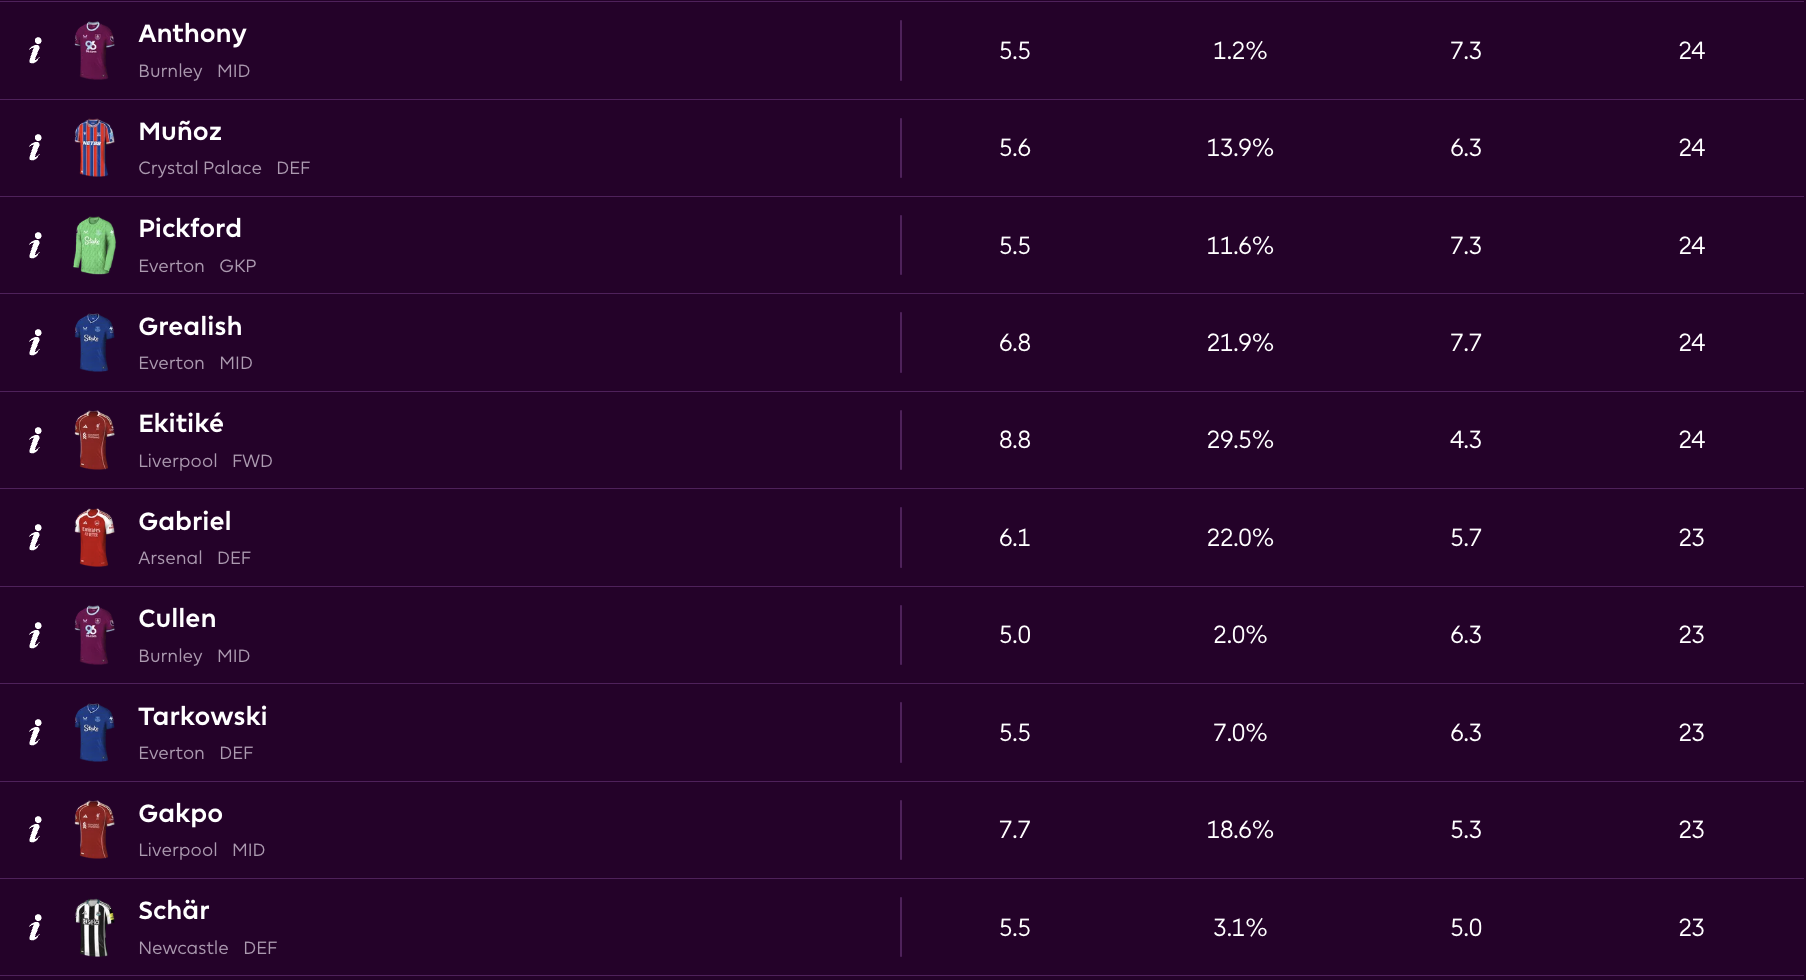Click Gabriel's red Arsenal shirt
1806x980 pixels.
[94, 538]
